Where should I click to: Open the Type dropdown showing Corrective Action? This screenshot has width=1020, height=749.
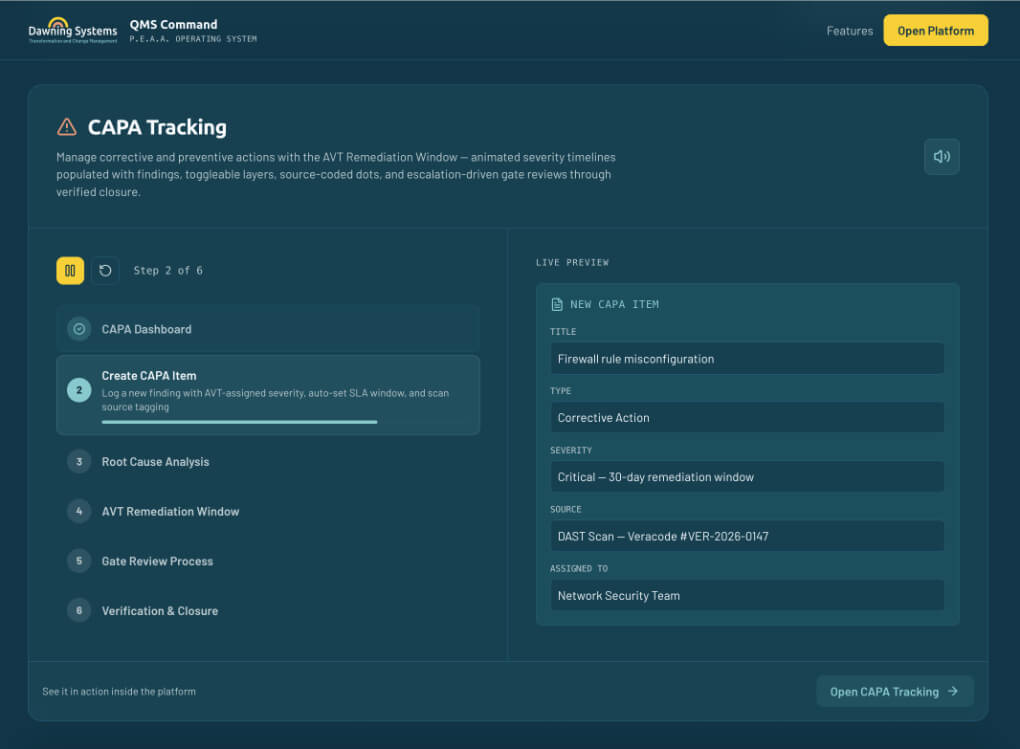click(747, 417)
